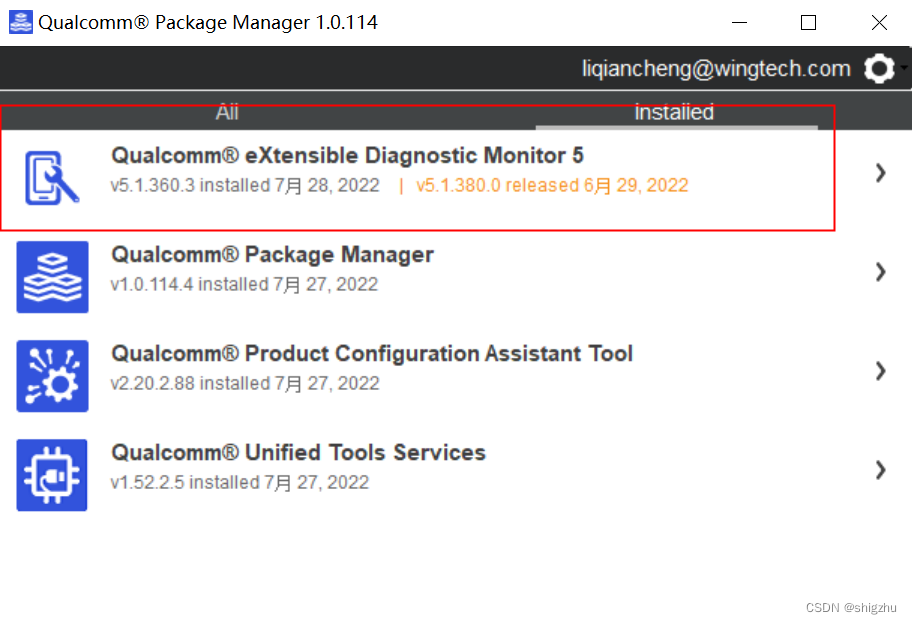
Task: Select the Qualcomm Package Manager list title
Action: [272, 255]
